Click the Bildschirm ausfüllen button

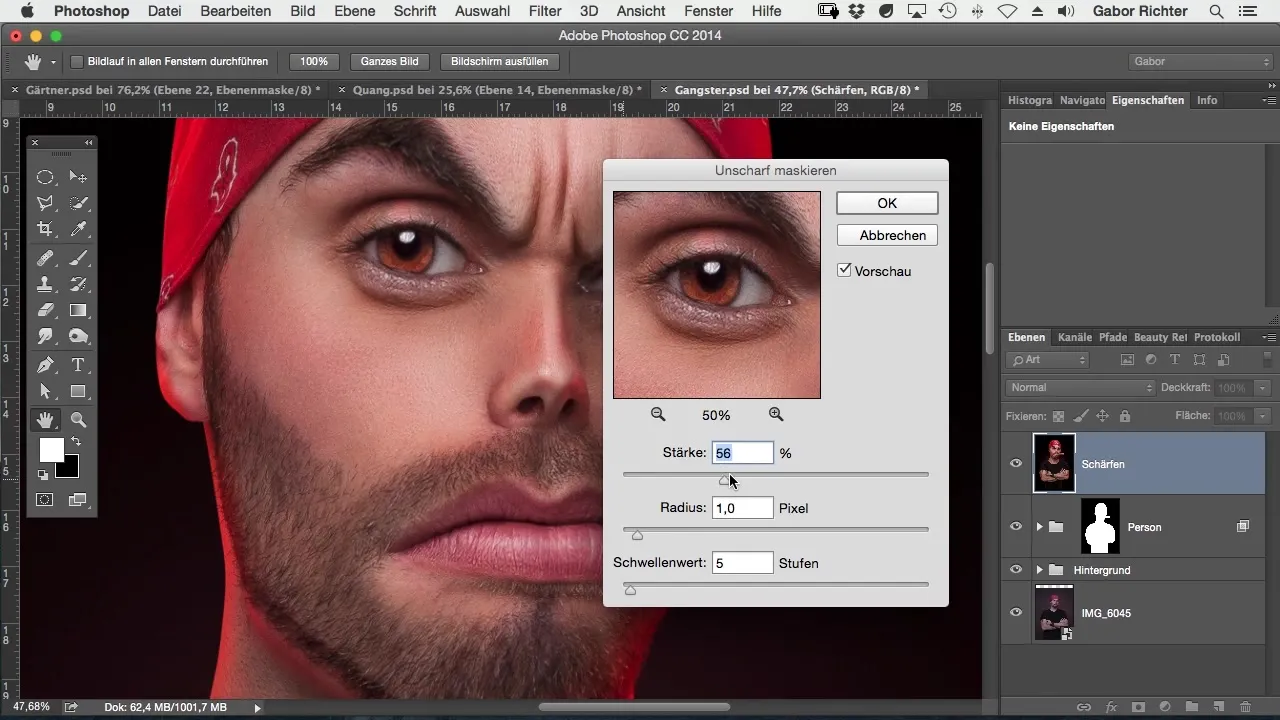500,62
